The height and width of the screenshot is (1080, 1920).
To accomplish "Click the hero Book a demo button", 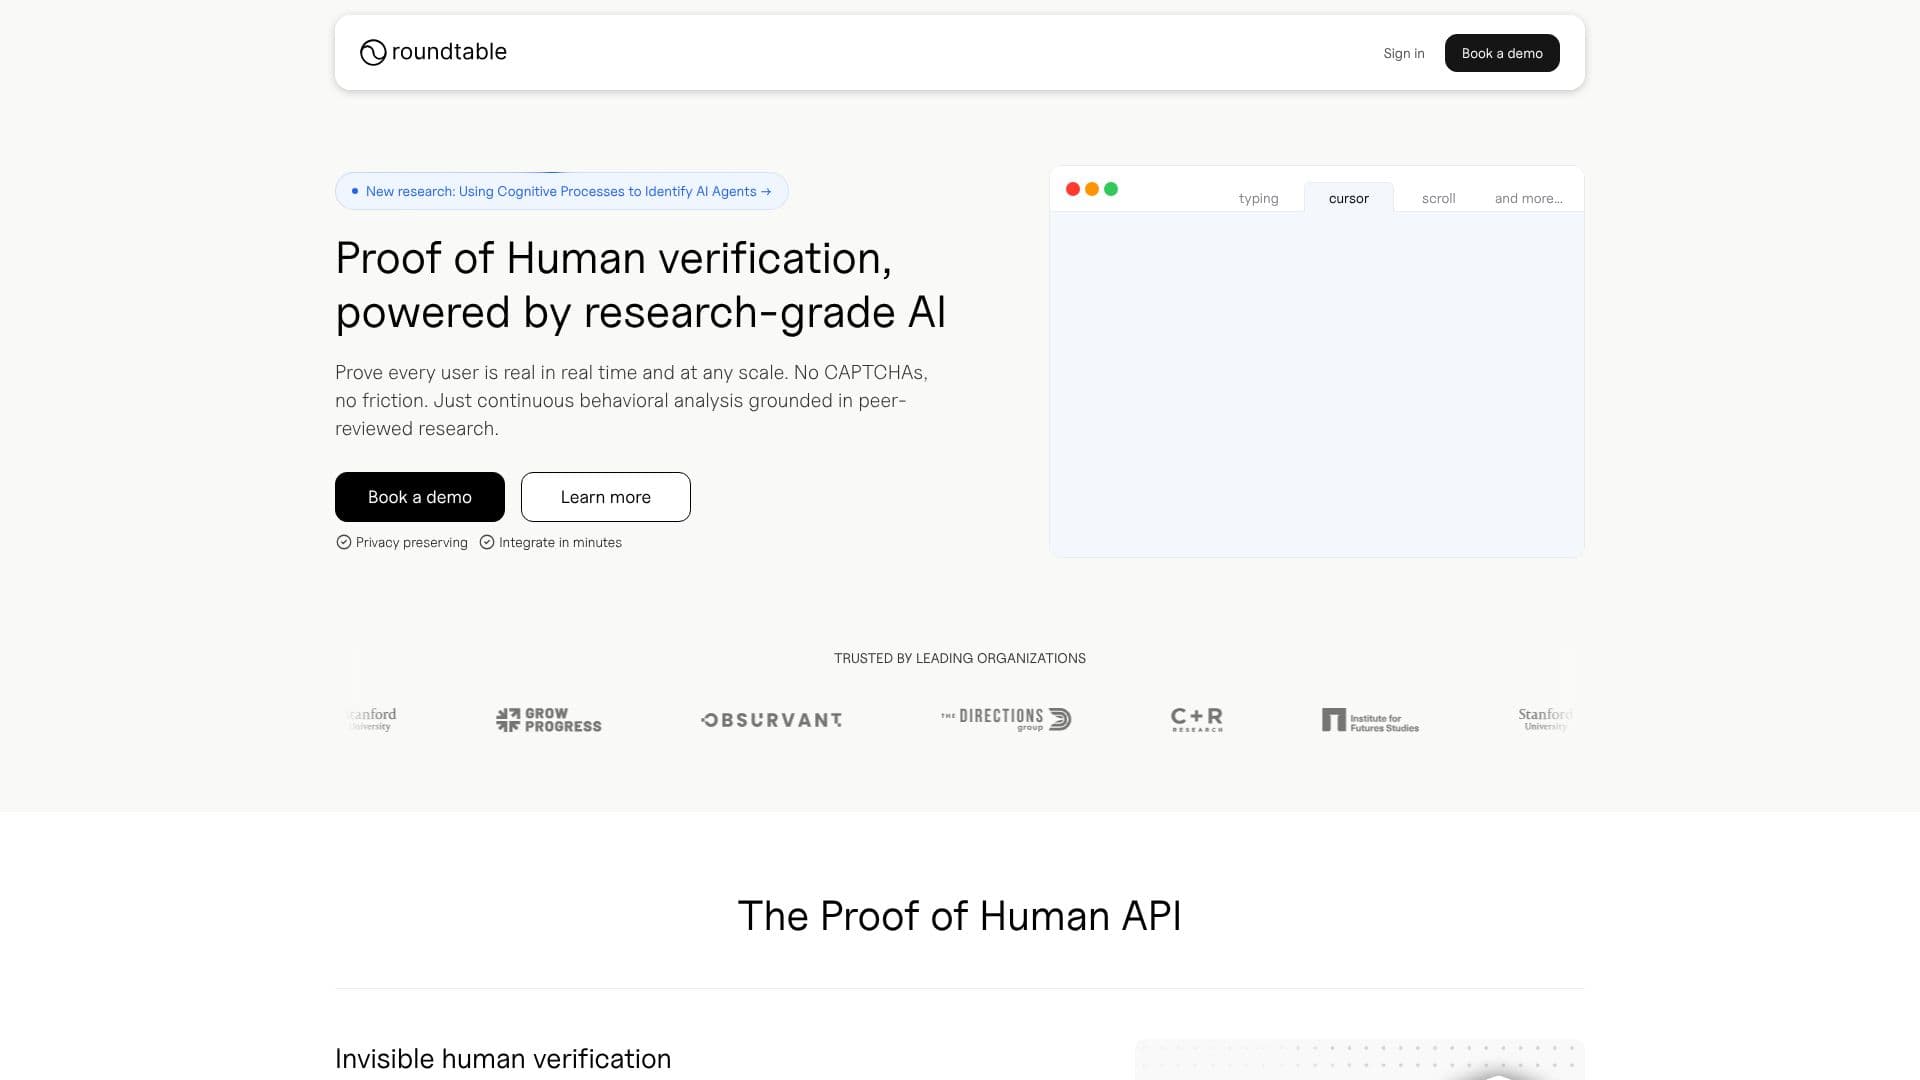I will [420, 497].
